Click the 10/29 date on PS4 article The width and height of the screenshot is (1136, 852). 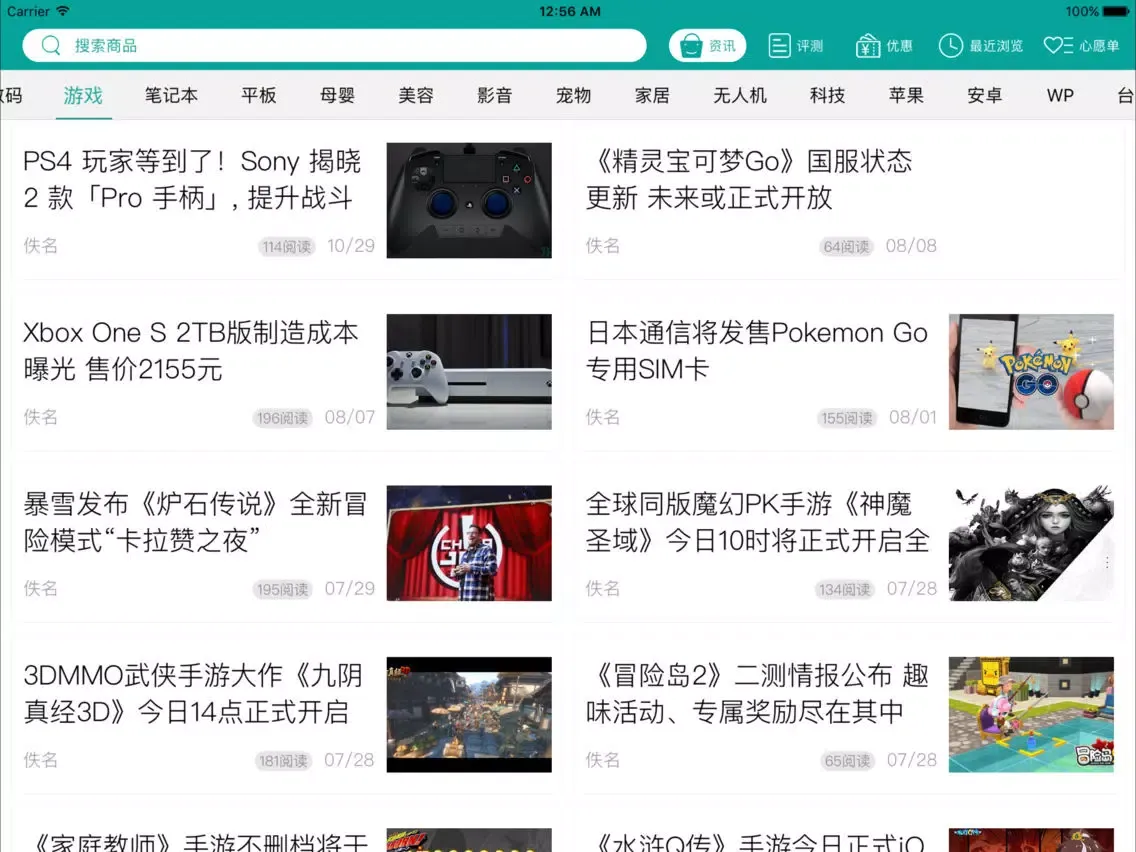click(x=351, y=246)
